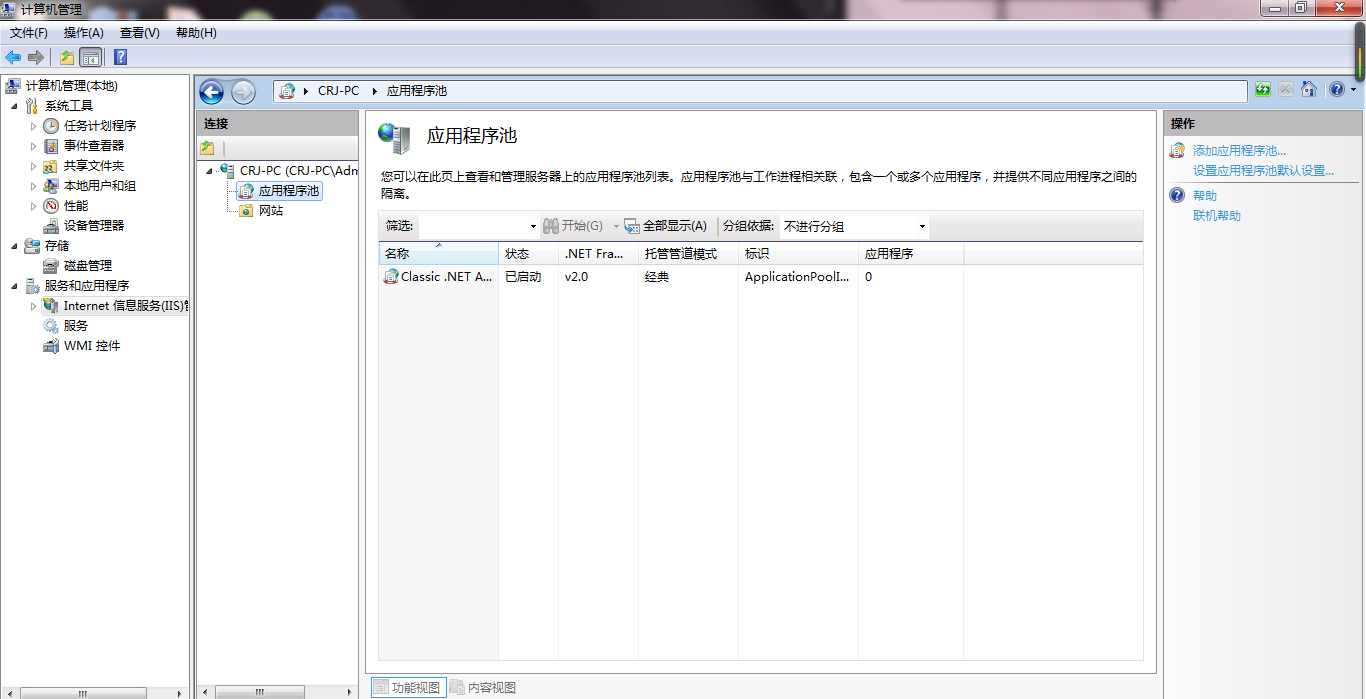
Task: Open the IIS home view via the house icon
Action: tap(1309, 90)
